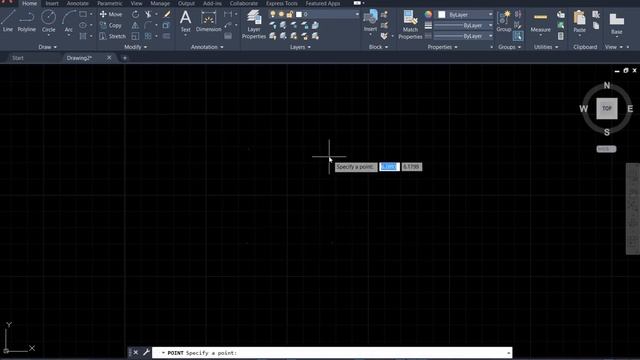640x360 pixels.
Task: Click the Make Current layer icon
Action: [316, 25]
